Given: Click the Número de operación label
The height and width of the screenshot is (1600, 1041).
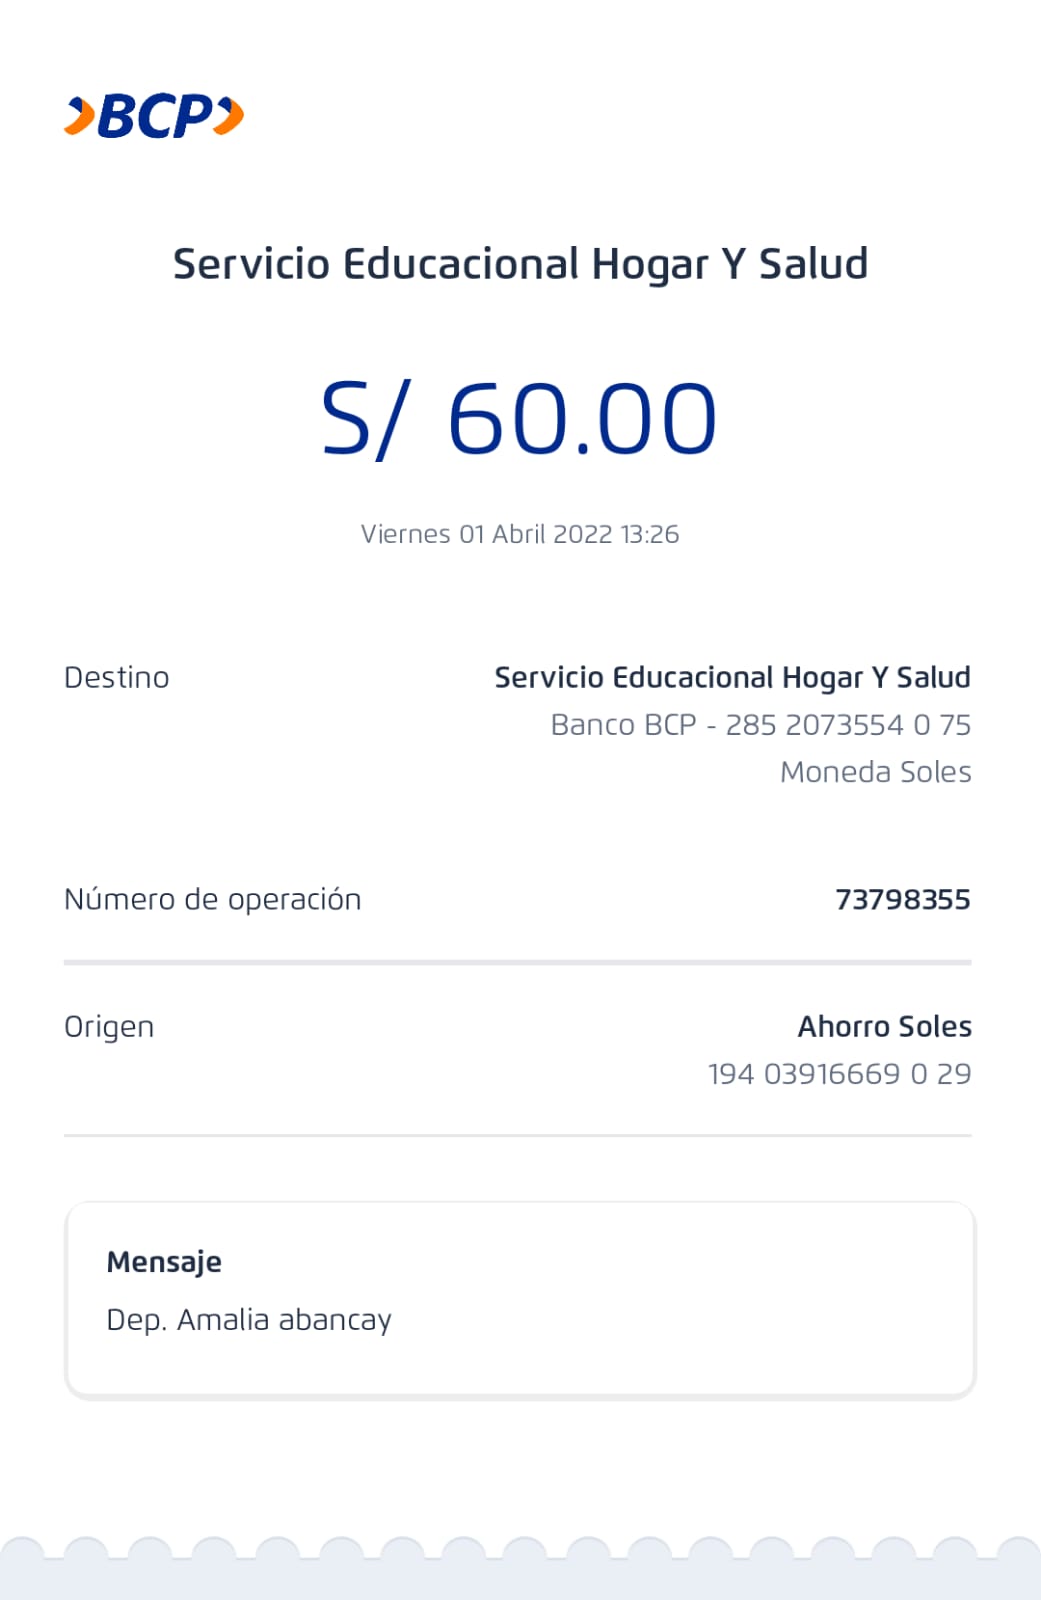Looking at the screenshot, I should [x=212, y=899].
